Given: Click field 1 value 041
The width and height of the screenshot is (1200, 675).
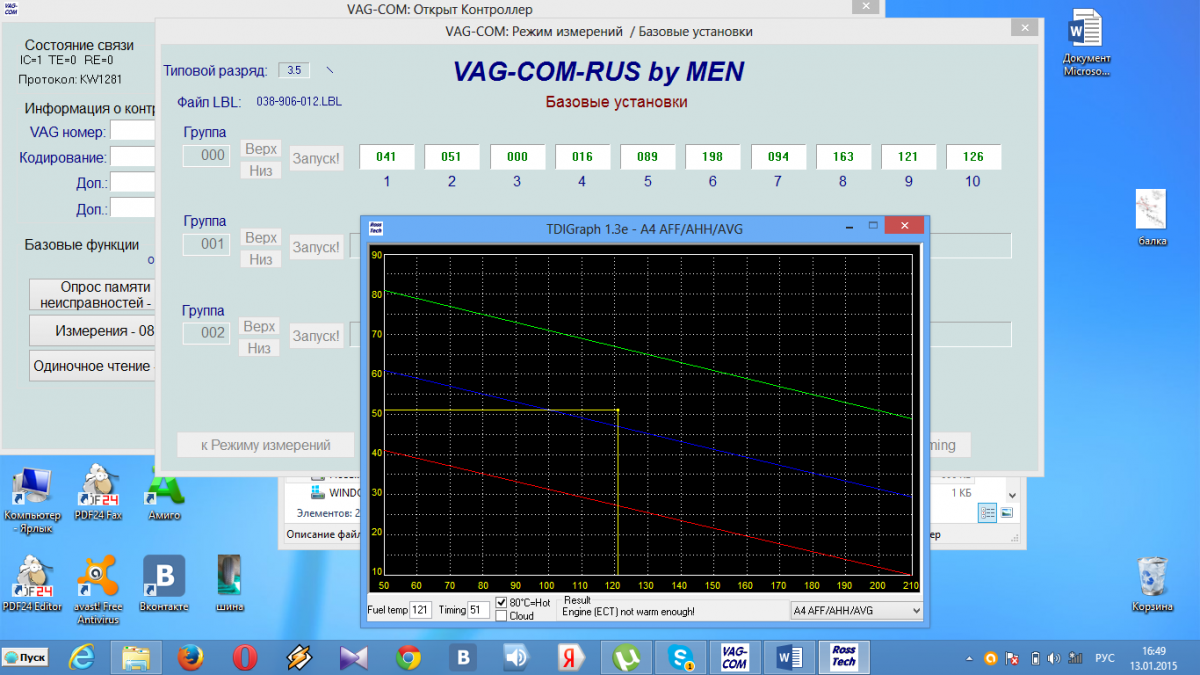Looking at the screenshot, I should pos(386,157).
